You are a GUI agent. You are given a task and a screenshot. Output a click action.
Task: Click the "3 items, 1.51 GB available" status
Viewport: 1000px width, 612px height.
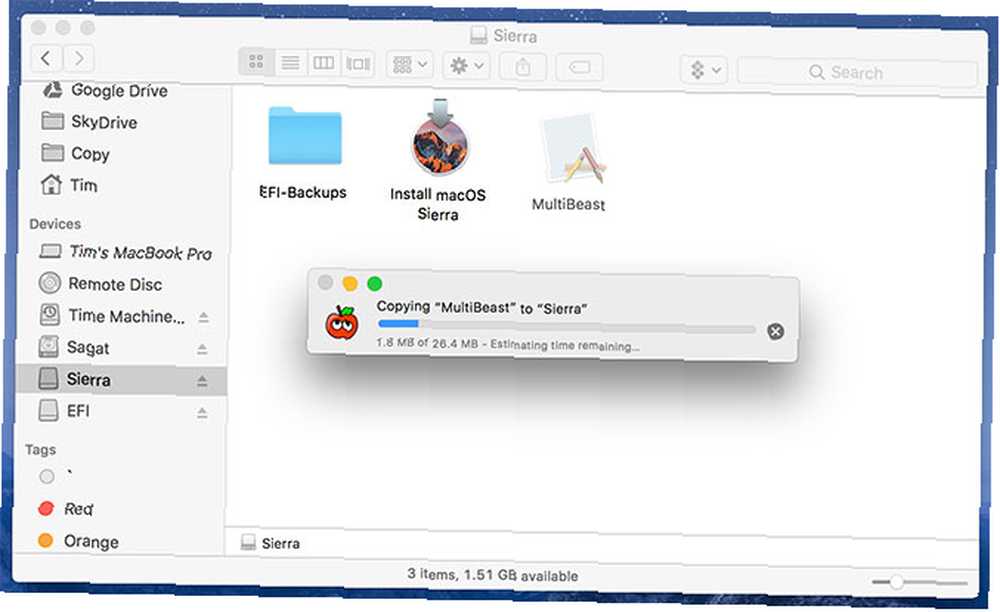[492, 575]
